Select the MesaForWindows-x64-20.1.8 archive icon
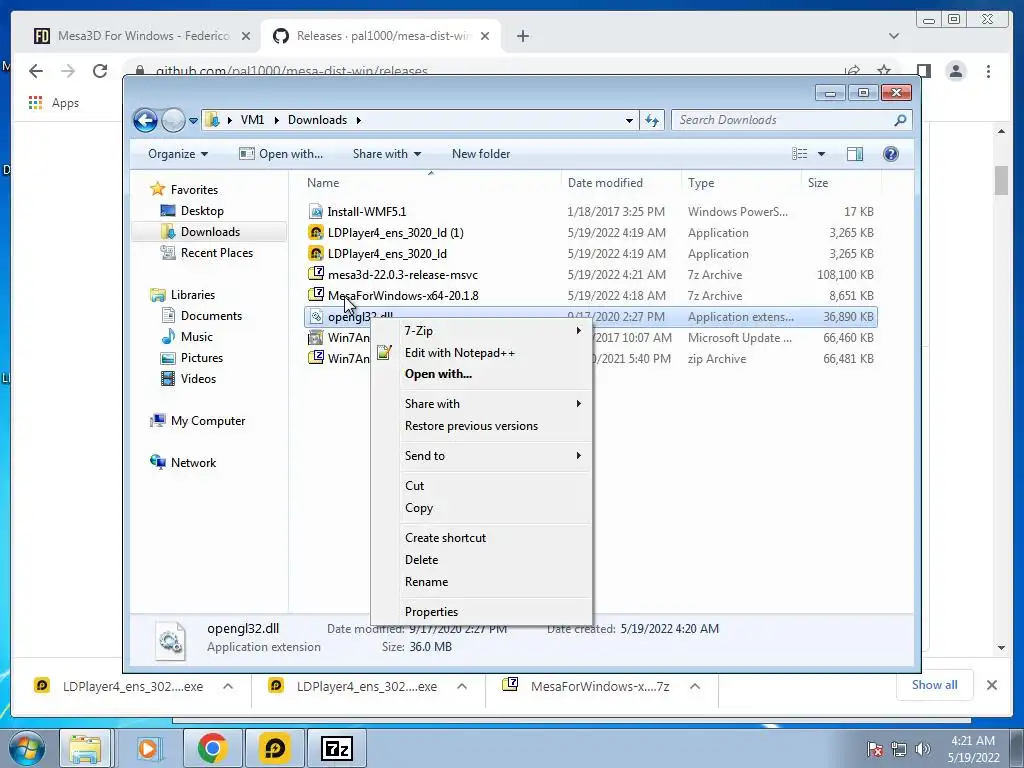The image size is (1024, 768). 316,295
